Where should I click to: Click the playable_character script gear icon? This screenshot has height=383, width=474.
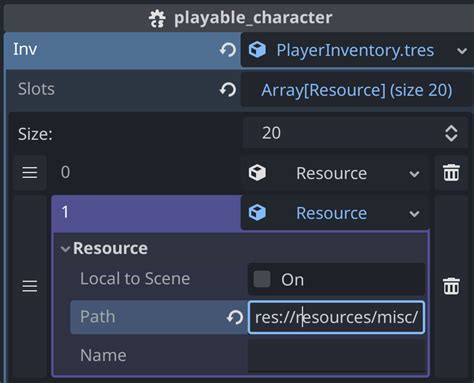[157, 18]
